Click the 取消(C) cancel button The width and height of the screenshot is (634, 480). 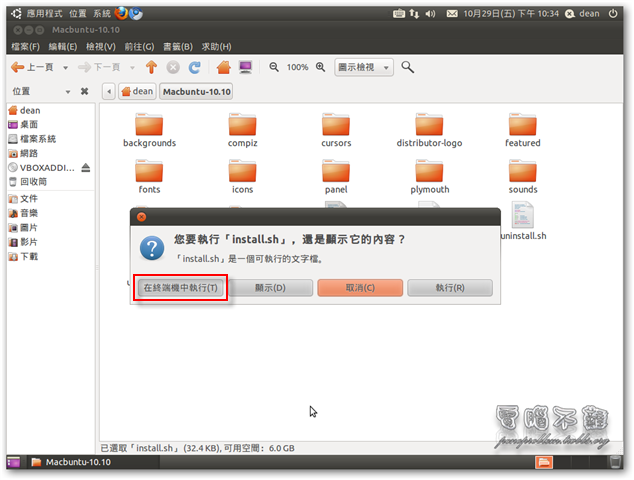[360, 288]
